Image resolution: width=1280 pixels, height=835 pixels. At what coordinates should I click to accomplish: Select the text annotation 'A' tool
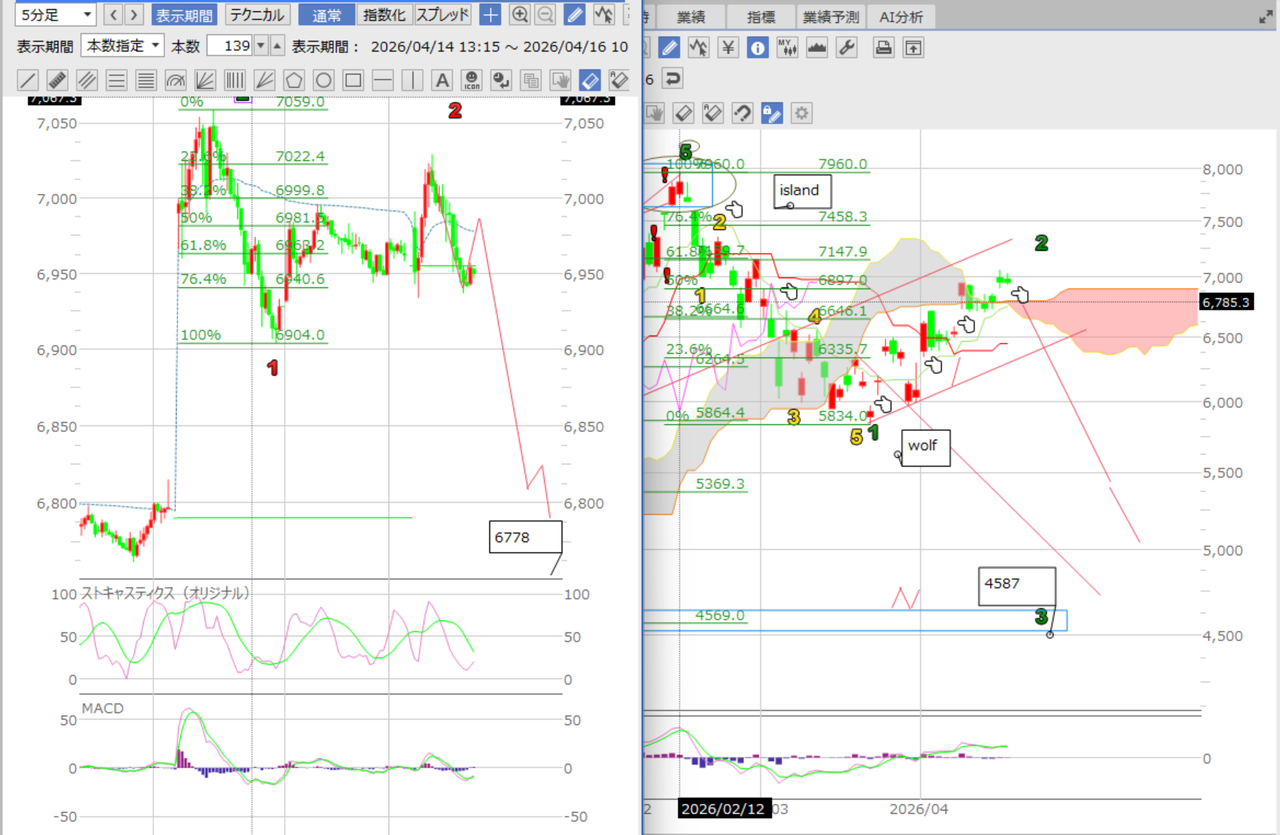[442, 80]
